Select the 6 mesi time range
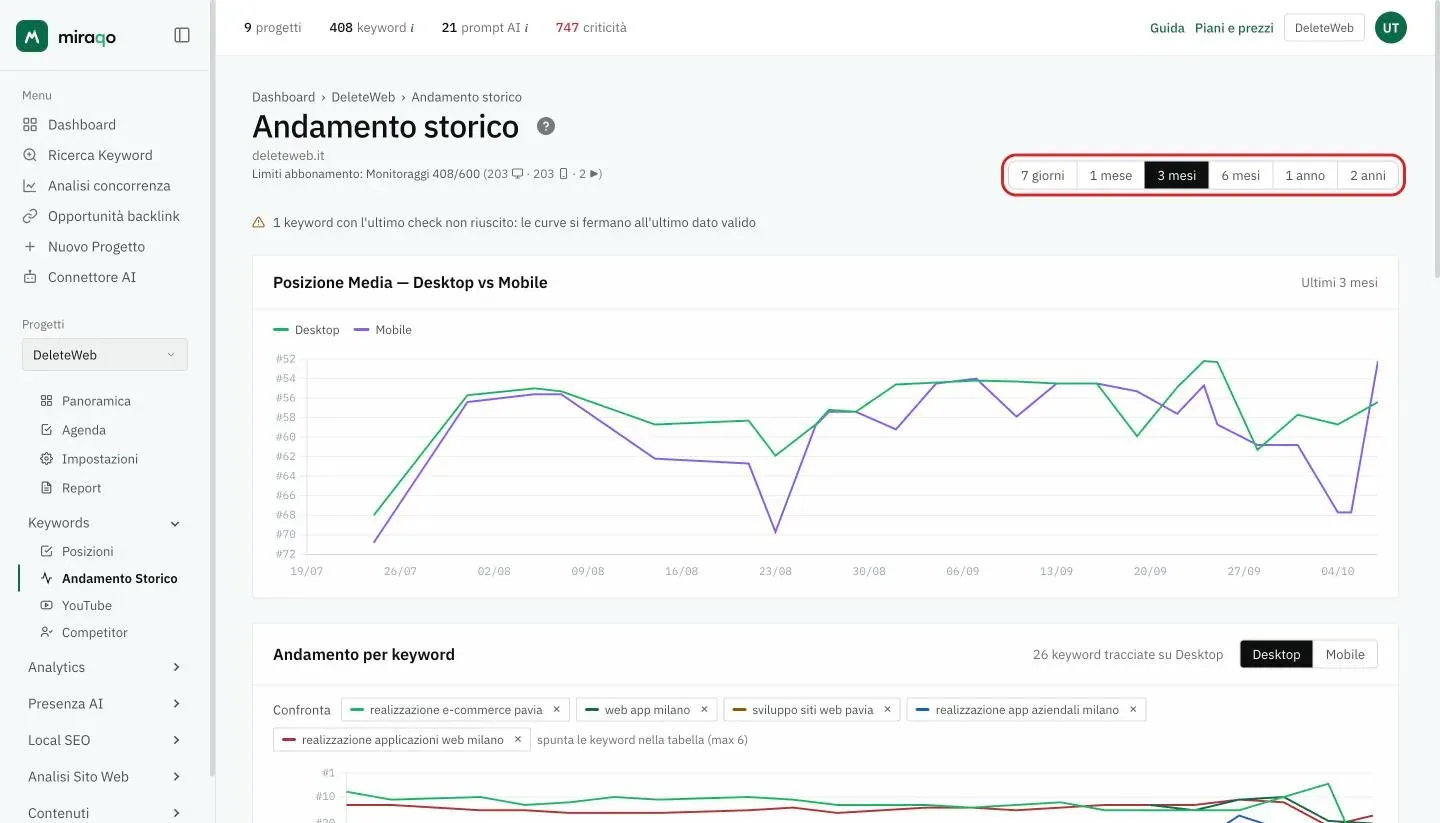The height and width of the screenshot is (823, 1440). [1240, 175]
